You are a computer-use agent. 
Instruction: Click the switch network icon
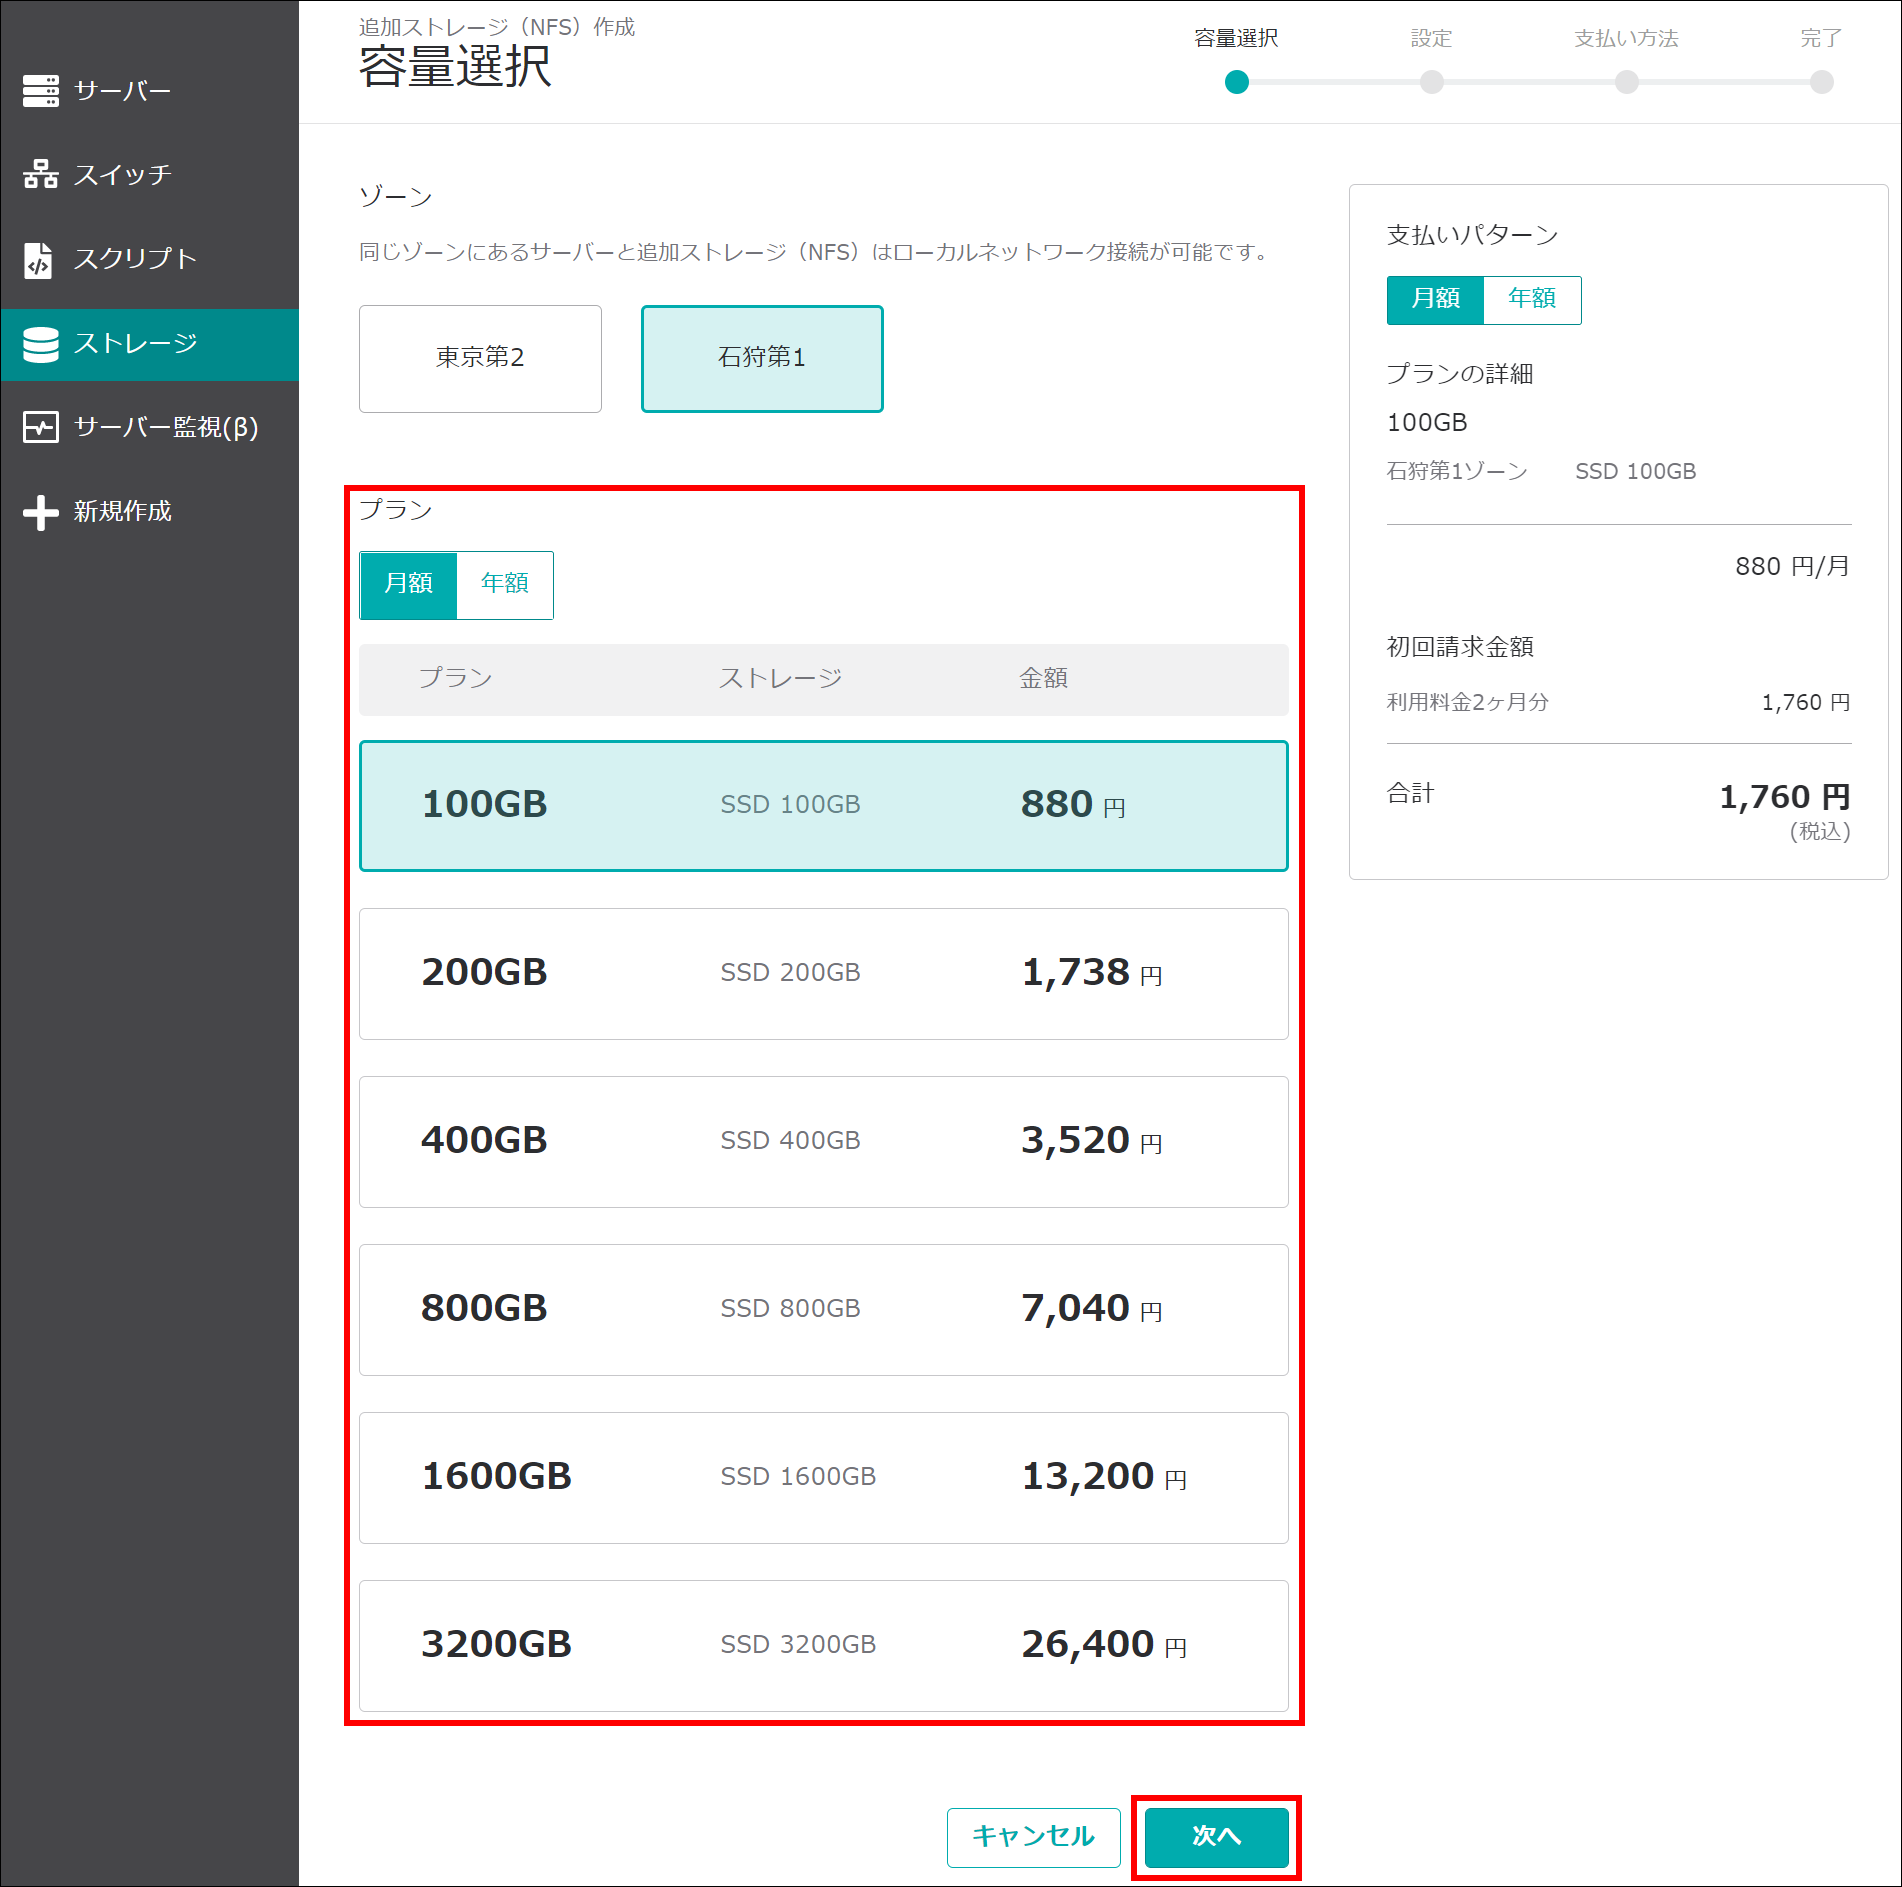tap(41, 174)
